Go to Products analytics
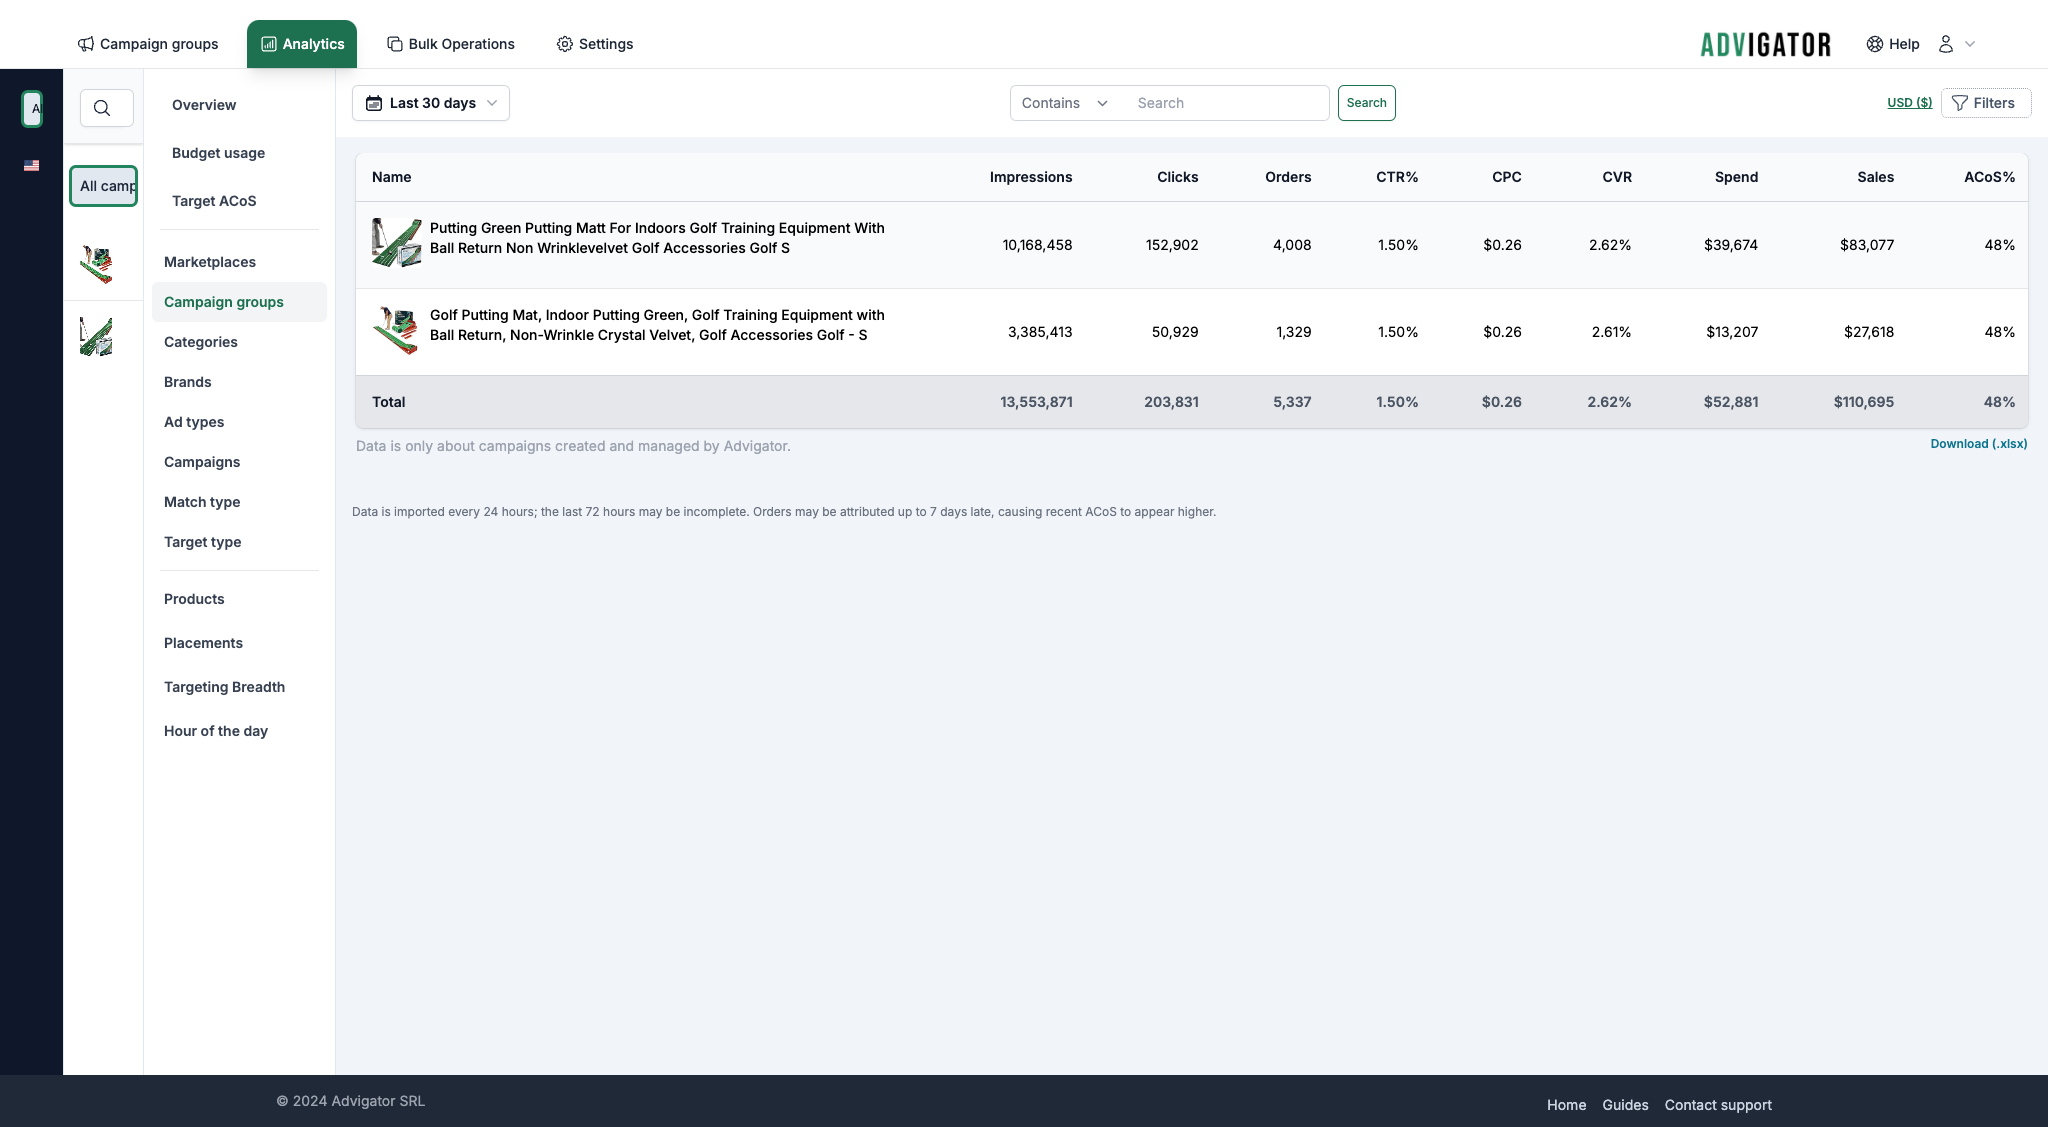The width and height of the screenshot is (2048, 1127). tap(194, 599)
